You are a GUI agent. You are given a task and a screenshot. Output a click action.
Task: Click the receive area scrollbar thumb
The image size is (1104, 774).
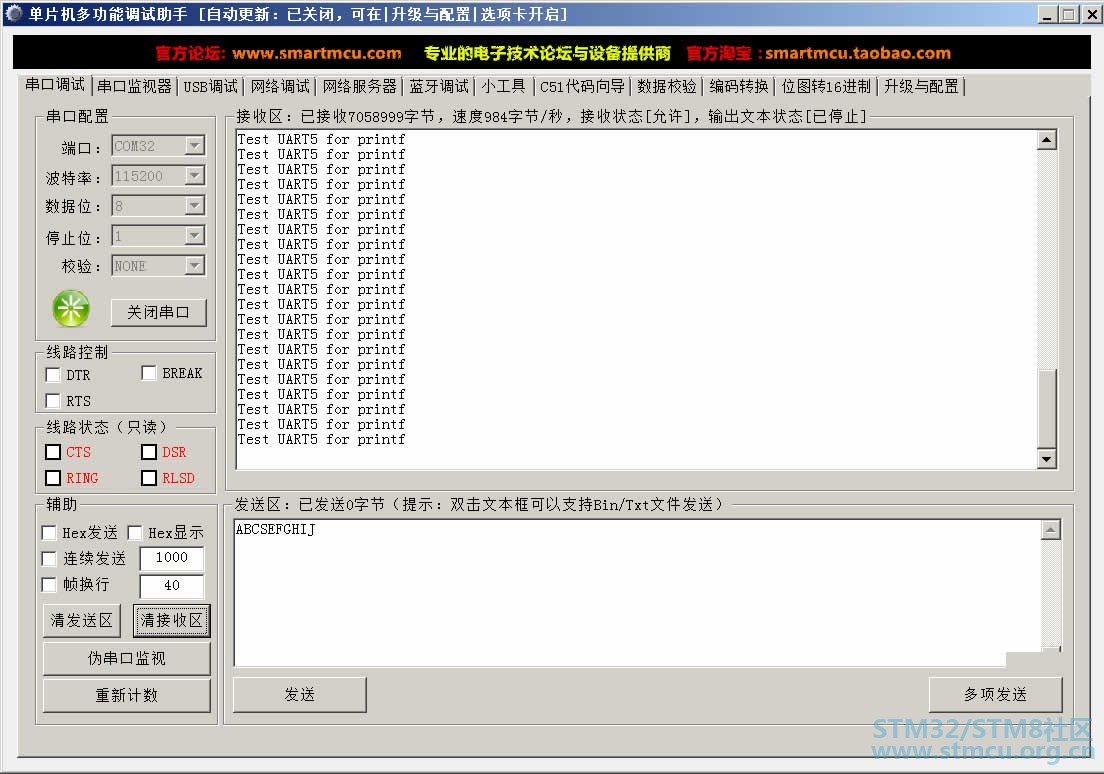coord(1047,408)
